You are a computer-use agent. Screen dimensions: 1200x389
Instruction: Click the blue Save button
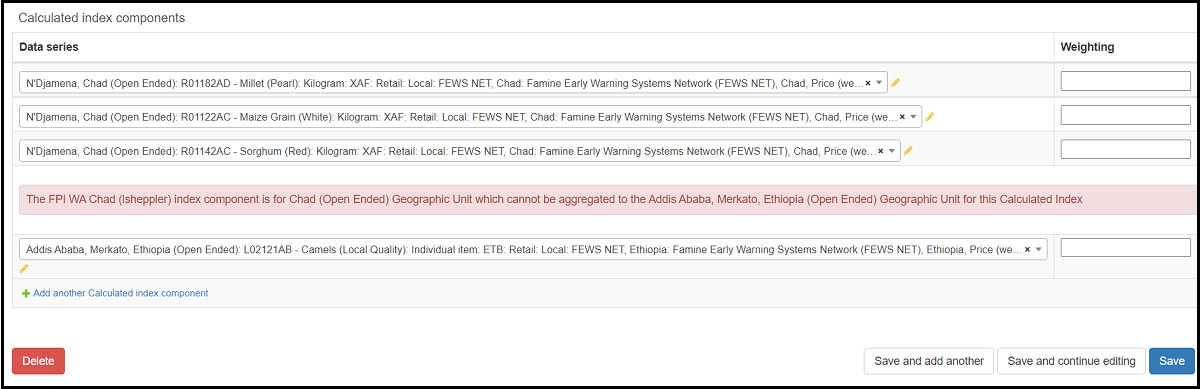point(1171,361)
